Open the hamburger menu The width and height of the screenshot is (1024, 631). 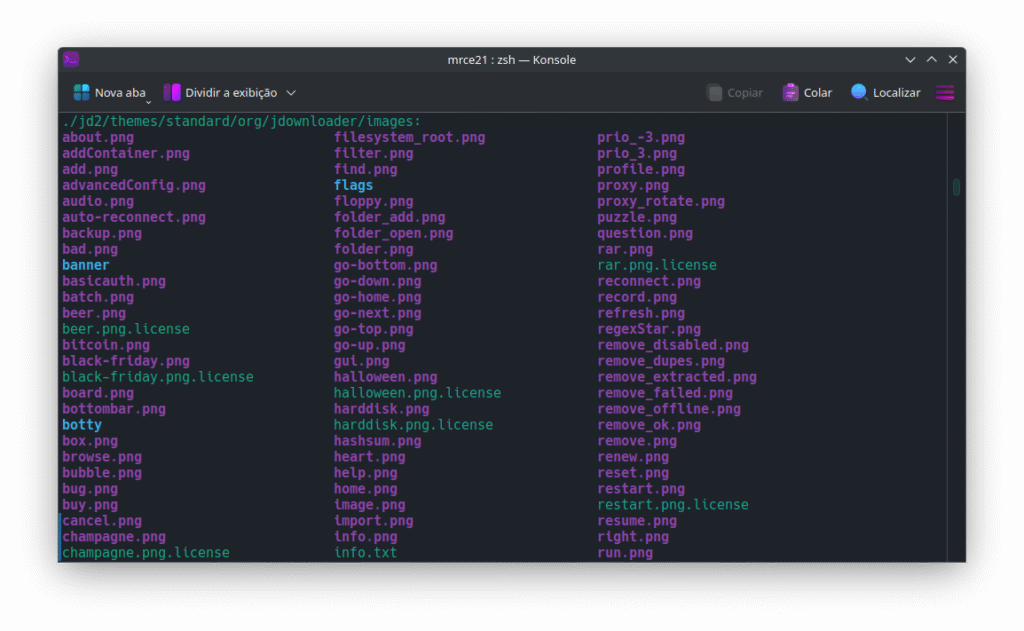944,92
